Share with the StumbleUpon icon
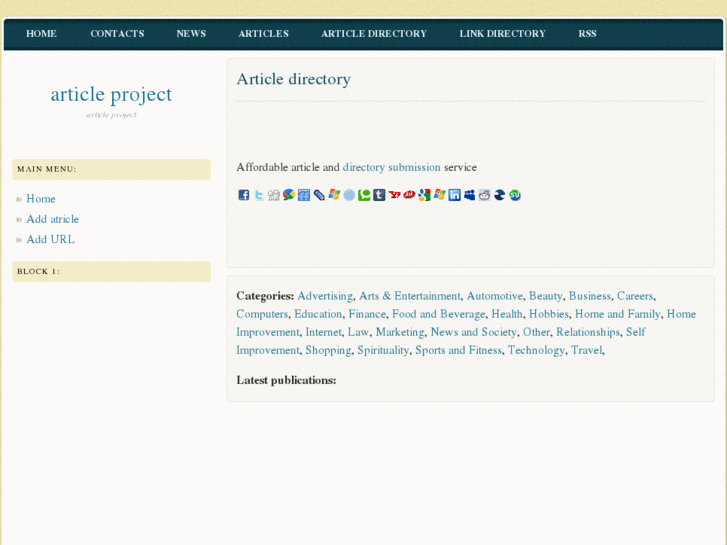727x545 pixels. pos(515,195)
